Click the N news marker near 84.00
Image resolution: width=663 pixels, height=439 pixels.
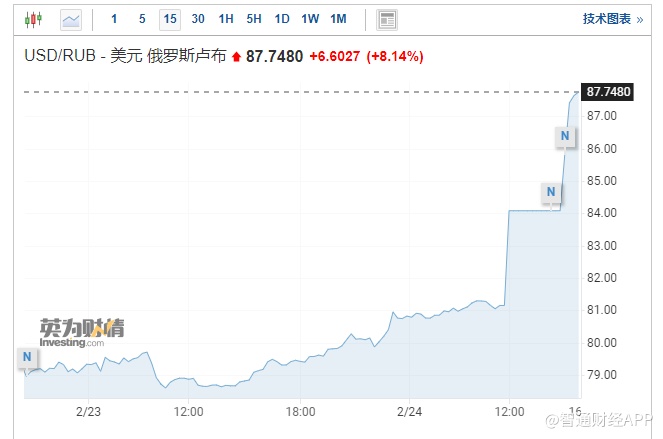[551, 192]
